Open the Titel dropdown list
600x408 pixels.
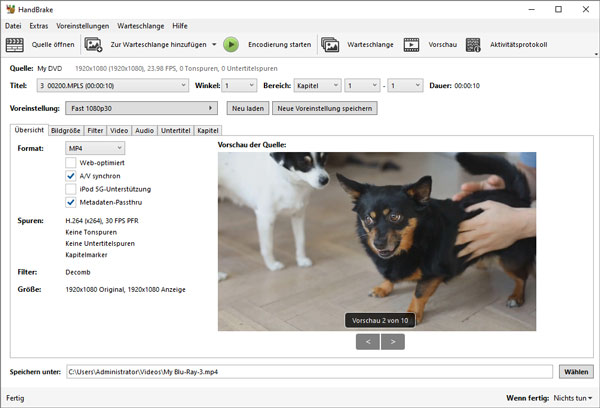(113, 85)
